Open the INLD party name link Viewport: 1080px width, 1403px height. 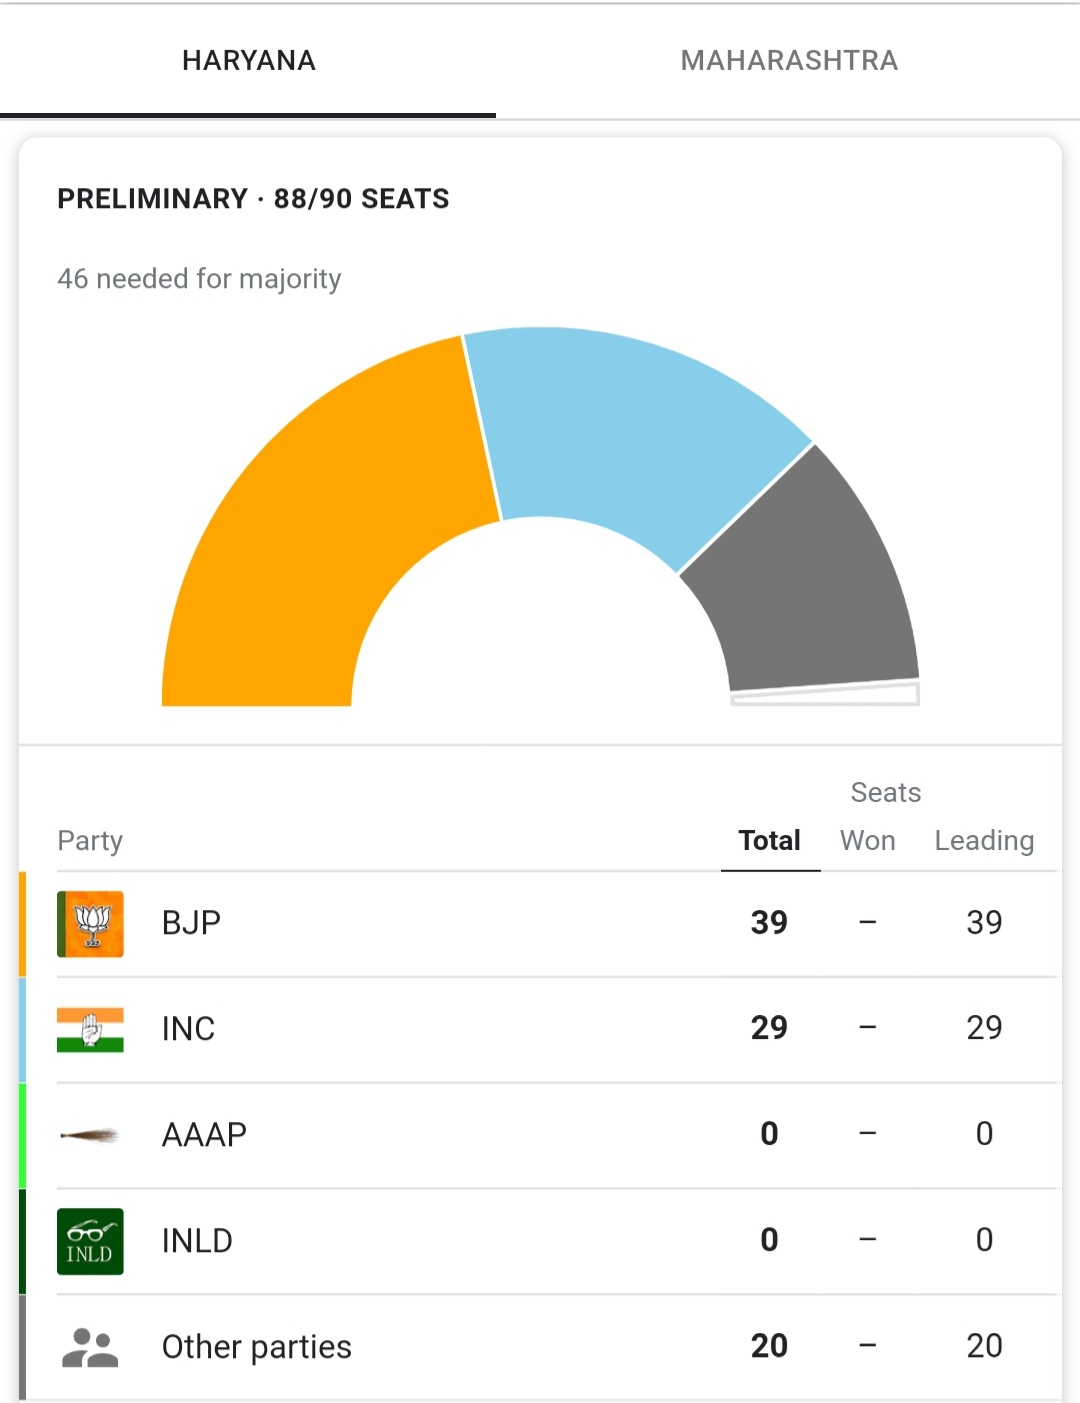(197, 1241)
